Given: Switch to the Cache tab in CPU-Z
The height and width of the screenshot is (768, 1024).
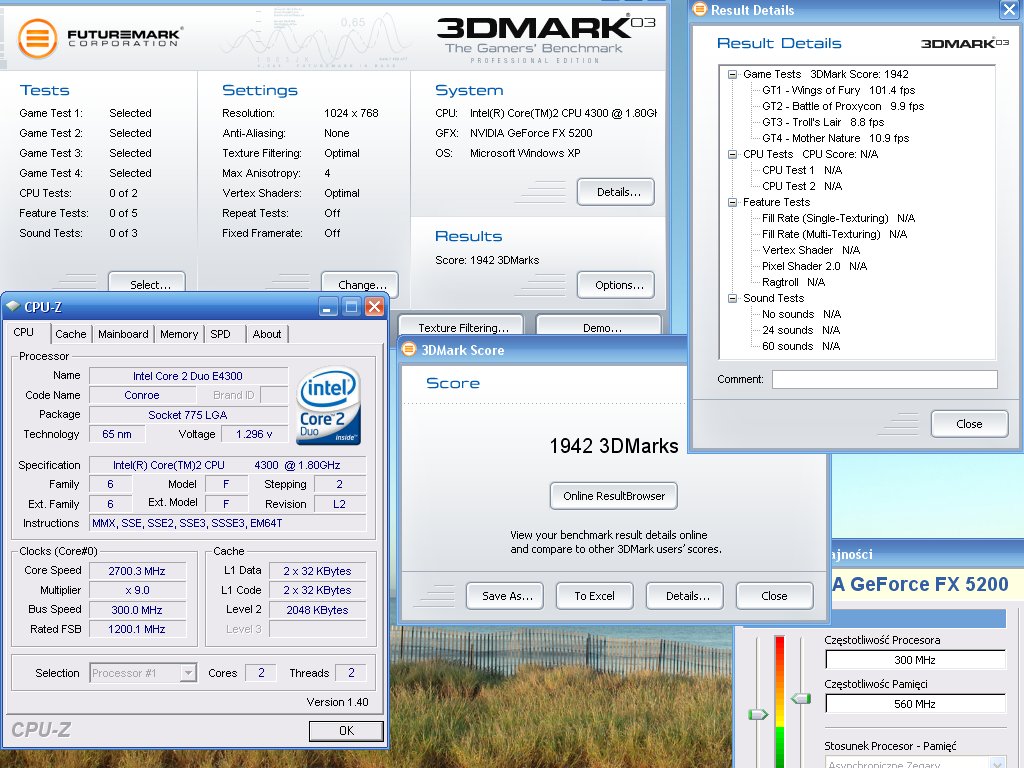Looking at the screenshot, I should point(71,334).
